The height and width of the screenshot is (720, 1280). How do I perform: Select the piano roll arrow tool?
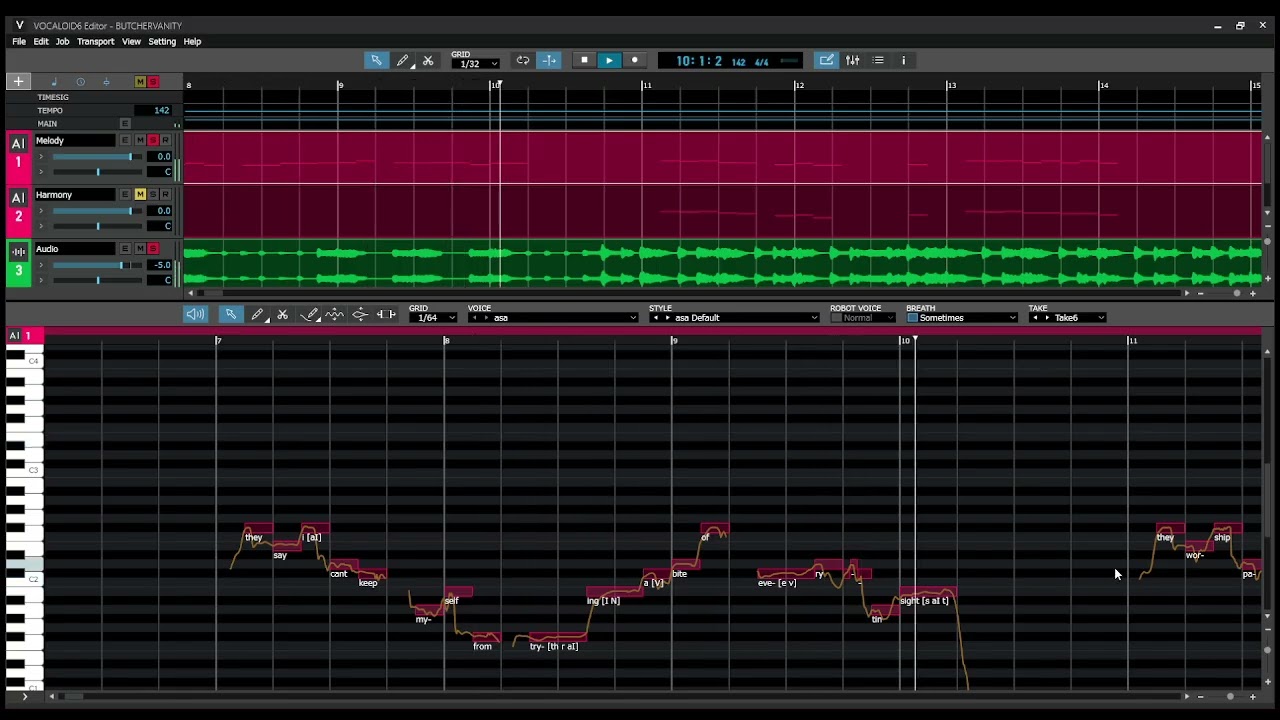pos(230,314)
